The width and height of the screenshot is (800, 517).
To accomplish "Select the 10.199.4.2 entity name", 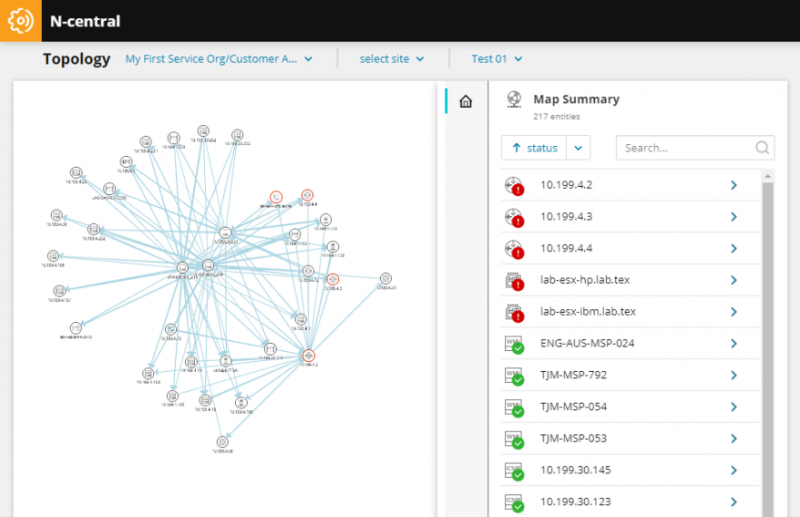I will (566, 185).
